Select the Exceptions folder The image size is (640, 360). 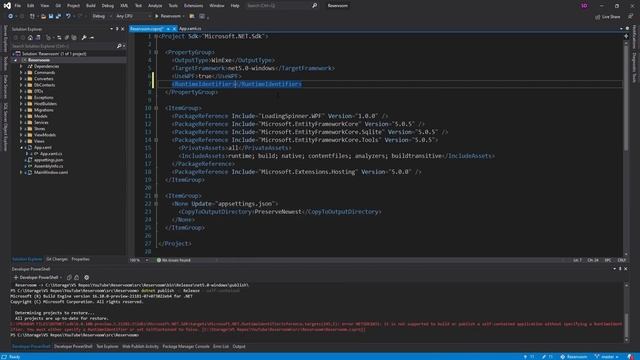pos(44,98)
